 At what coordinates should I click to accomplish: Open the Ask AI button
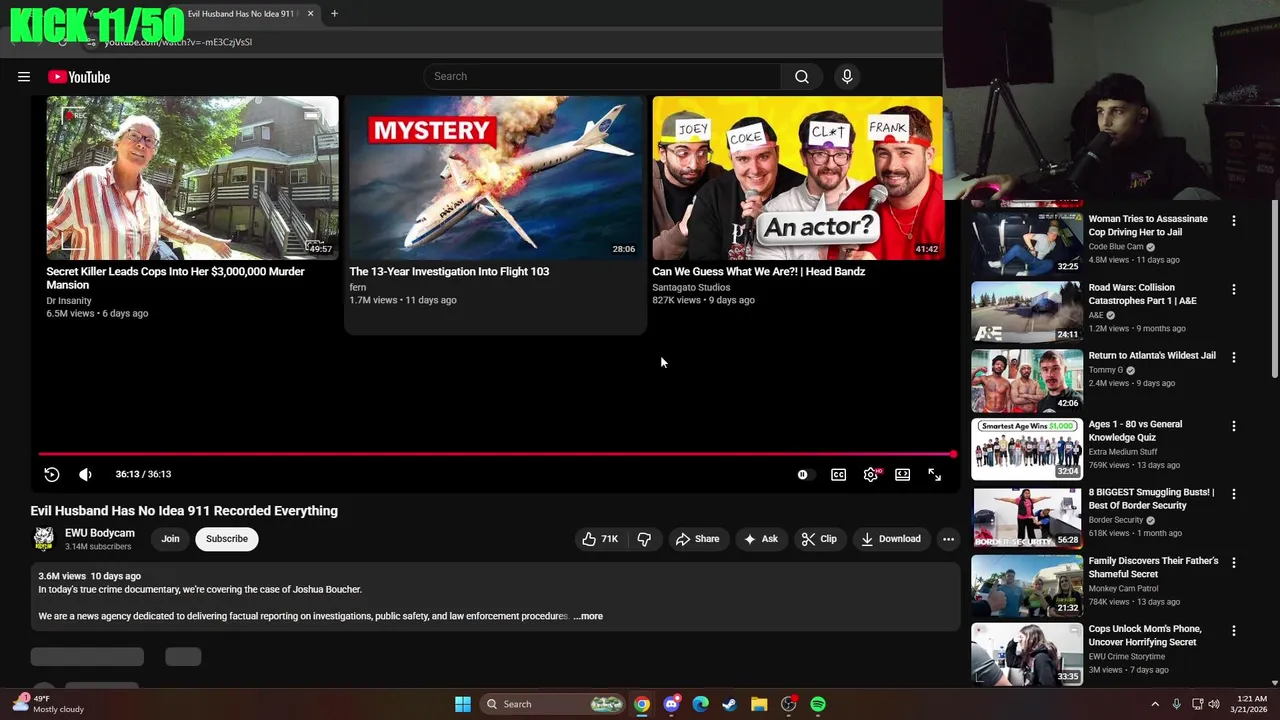761,539
